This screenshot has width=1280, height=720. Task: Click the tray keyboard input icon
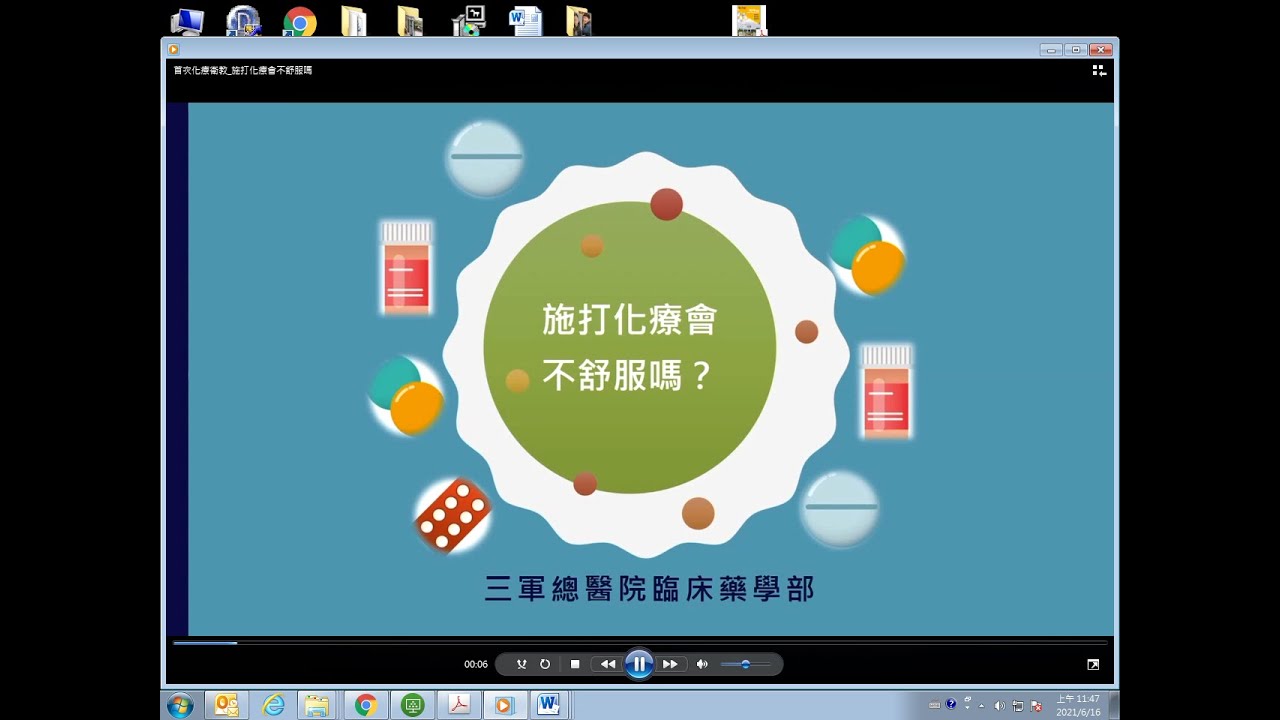(x=934, y=705)
